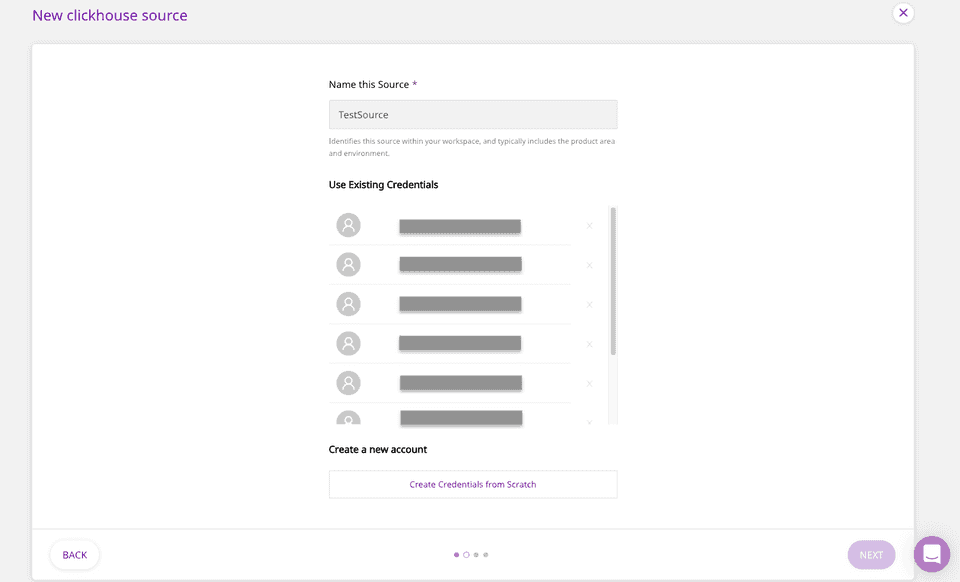
Task: Click the x beside the third credential
Action: [589, 305]
